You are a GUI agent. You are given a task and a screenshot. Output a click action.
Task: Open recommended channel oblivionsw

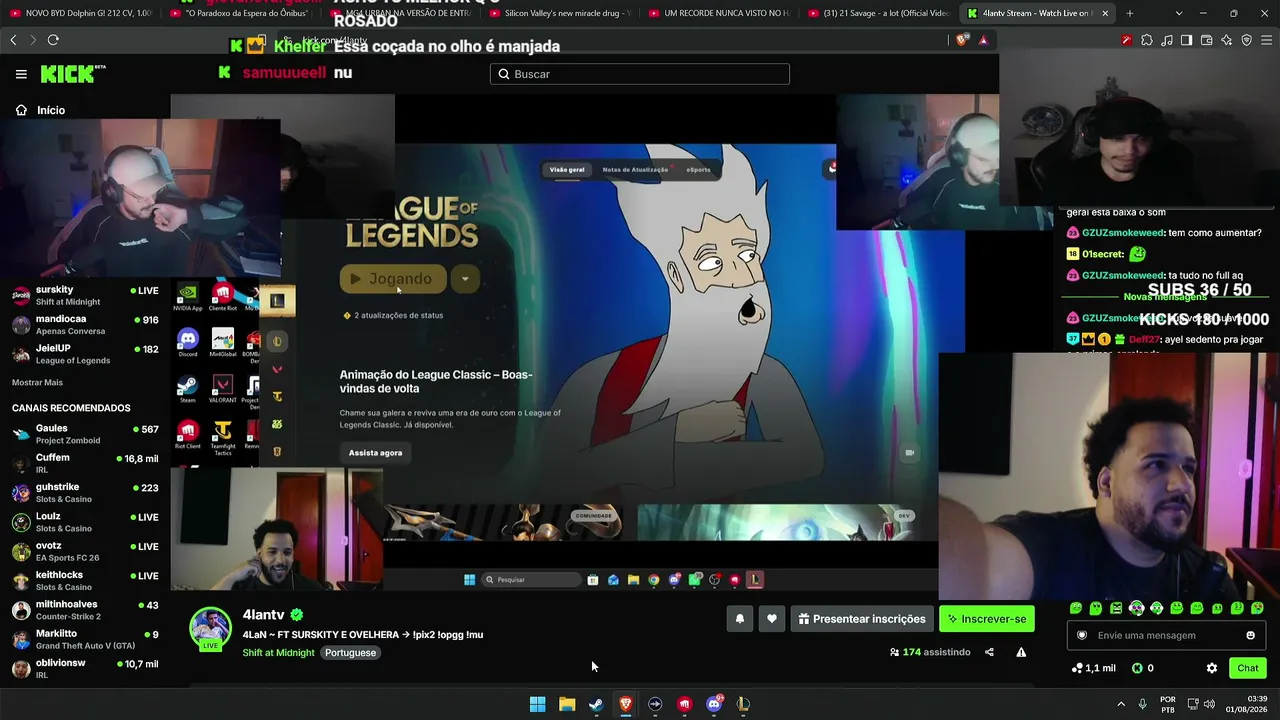click(x=85, y=669)
